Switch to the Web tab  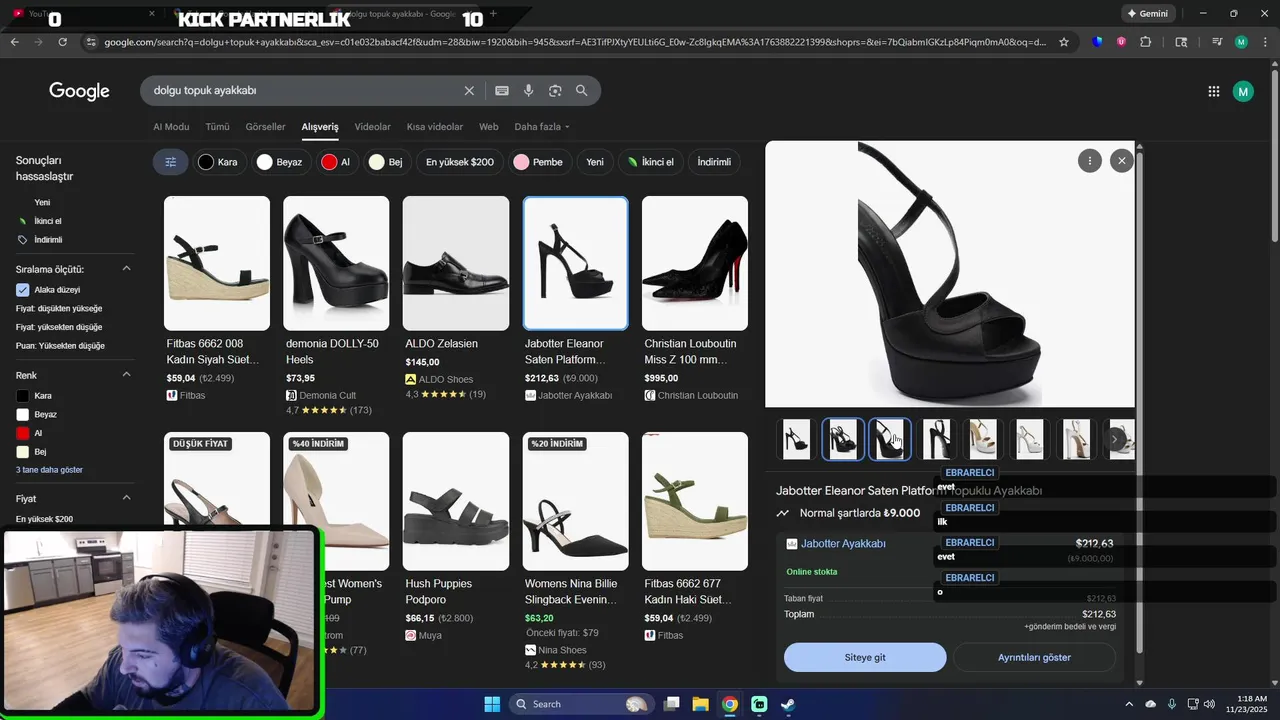pyautogui.click(x=488, y=127)
